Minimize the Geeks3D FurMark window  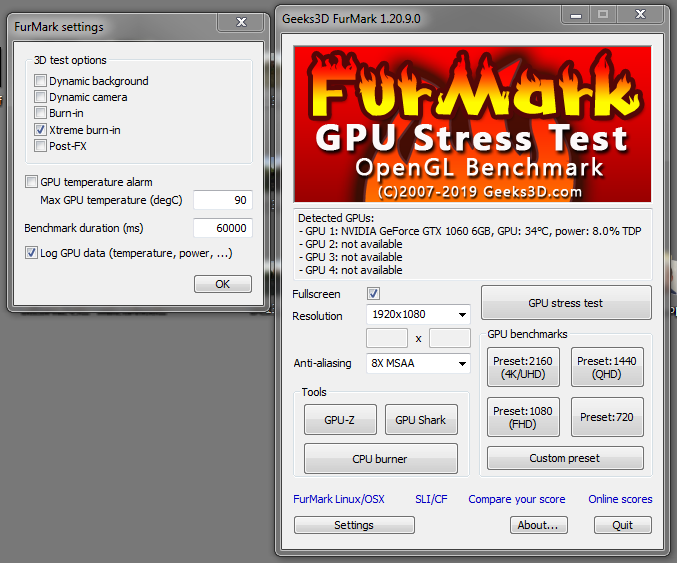coord(576,15)
